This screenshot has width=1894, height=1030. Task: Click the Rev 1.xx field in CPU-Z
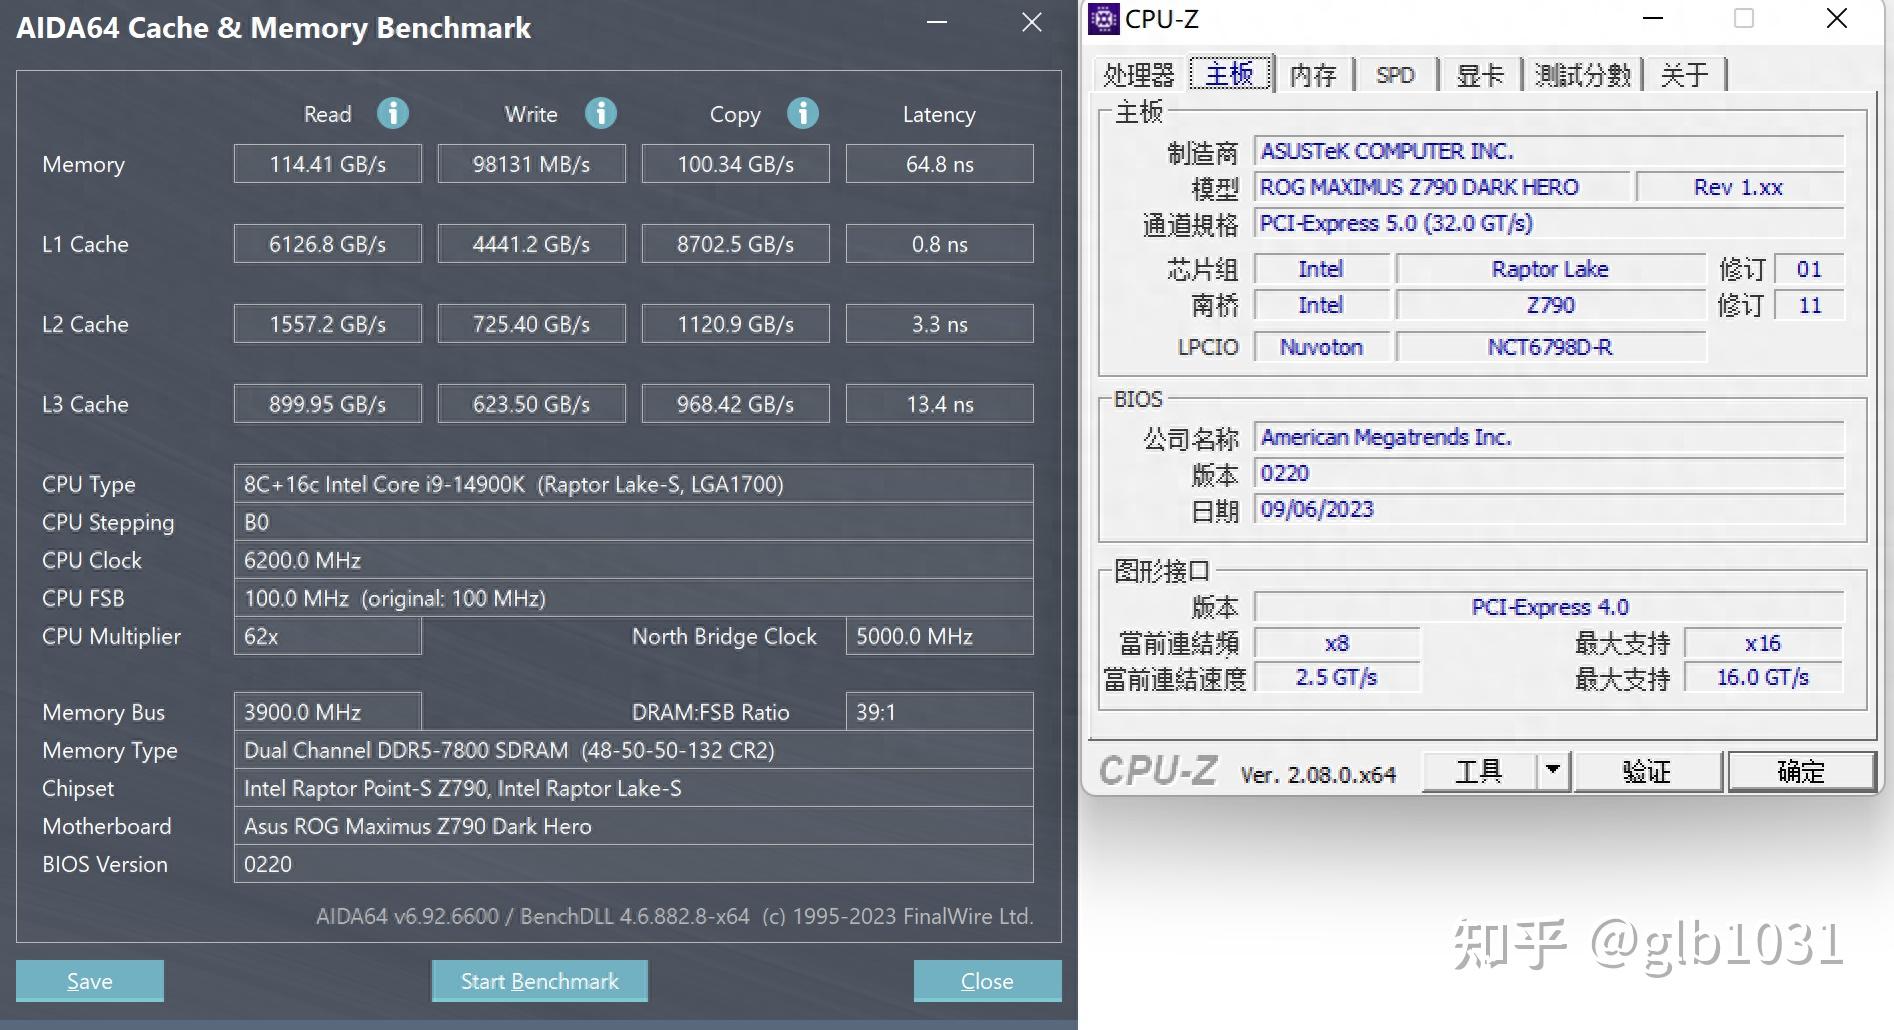coord(1740,187)
